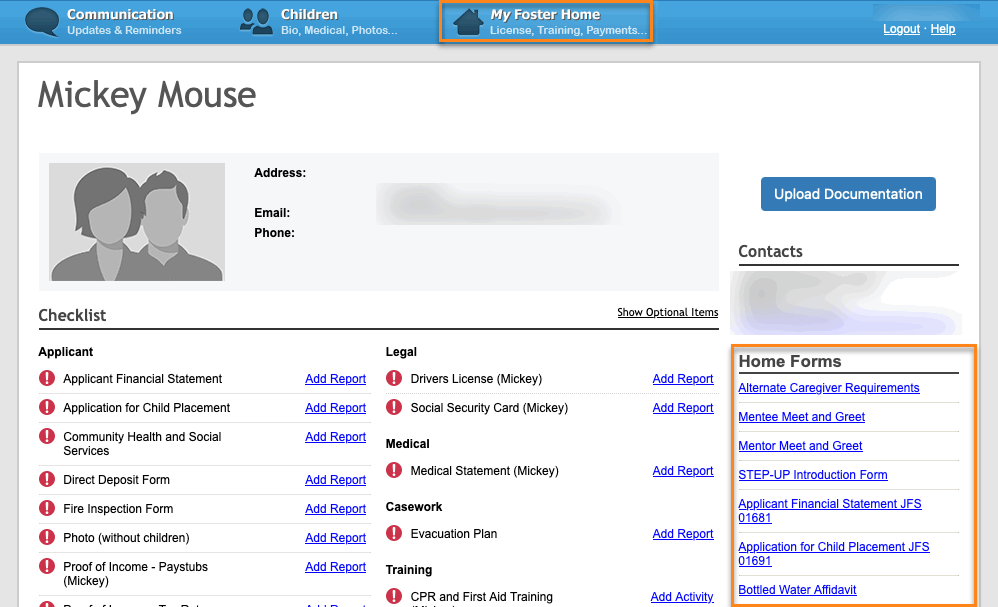The height and width of the screenshot is (607, 998).
Task: Click red alert icon beside Applicant Financial Statement
Action: click(x=47, y=378)
